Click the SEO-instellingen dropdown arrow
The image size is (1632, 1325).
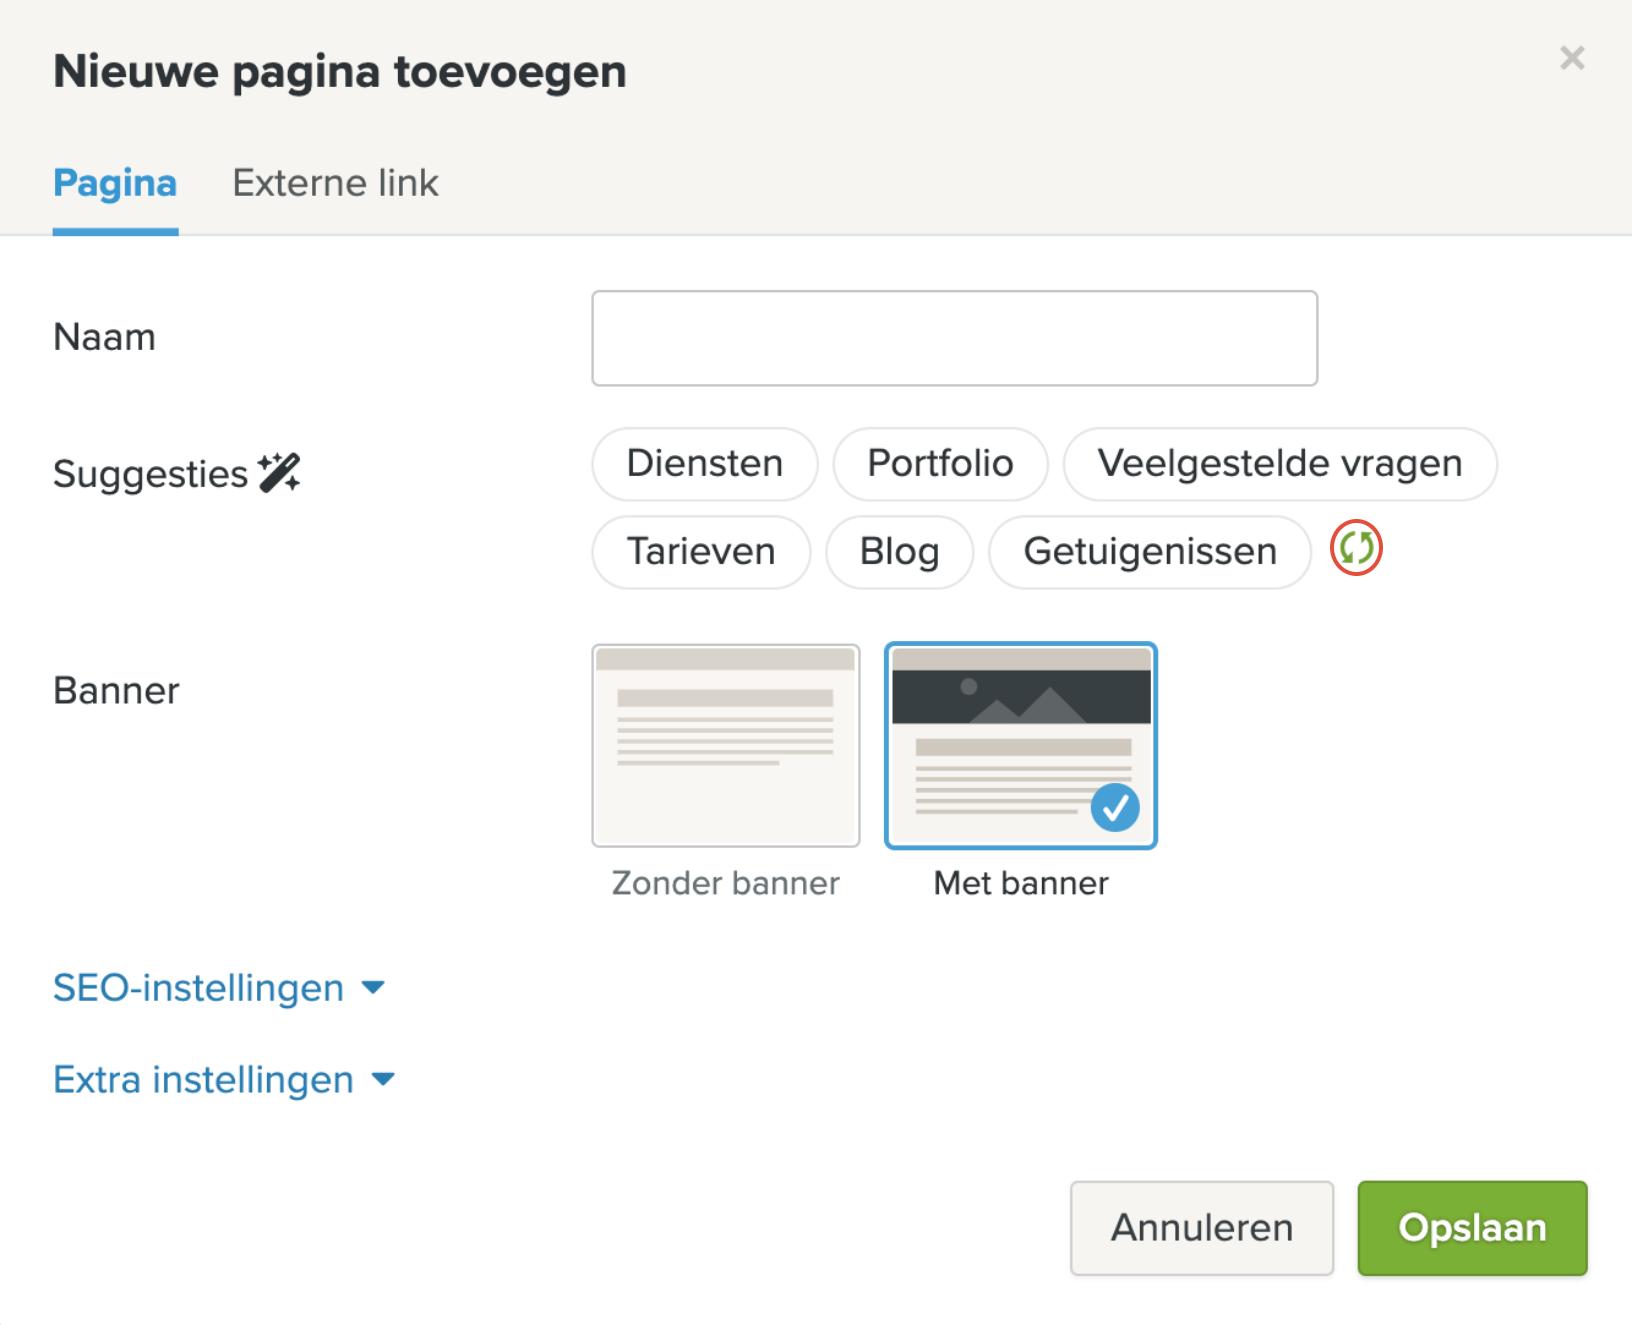(x=374, y=988)
